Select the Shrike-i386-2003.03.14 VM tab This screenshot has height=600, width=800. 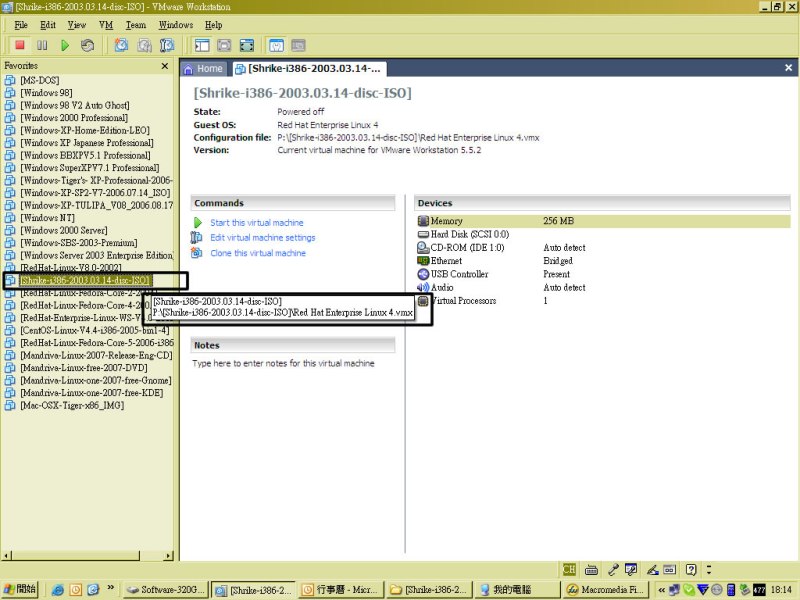tap(309, 69)
